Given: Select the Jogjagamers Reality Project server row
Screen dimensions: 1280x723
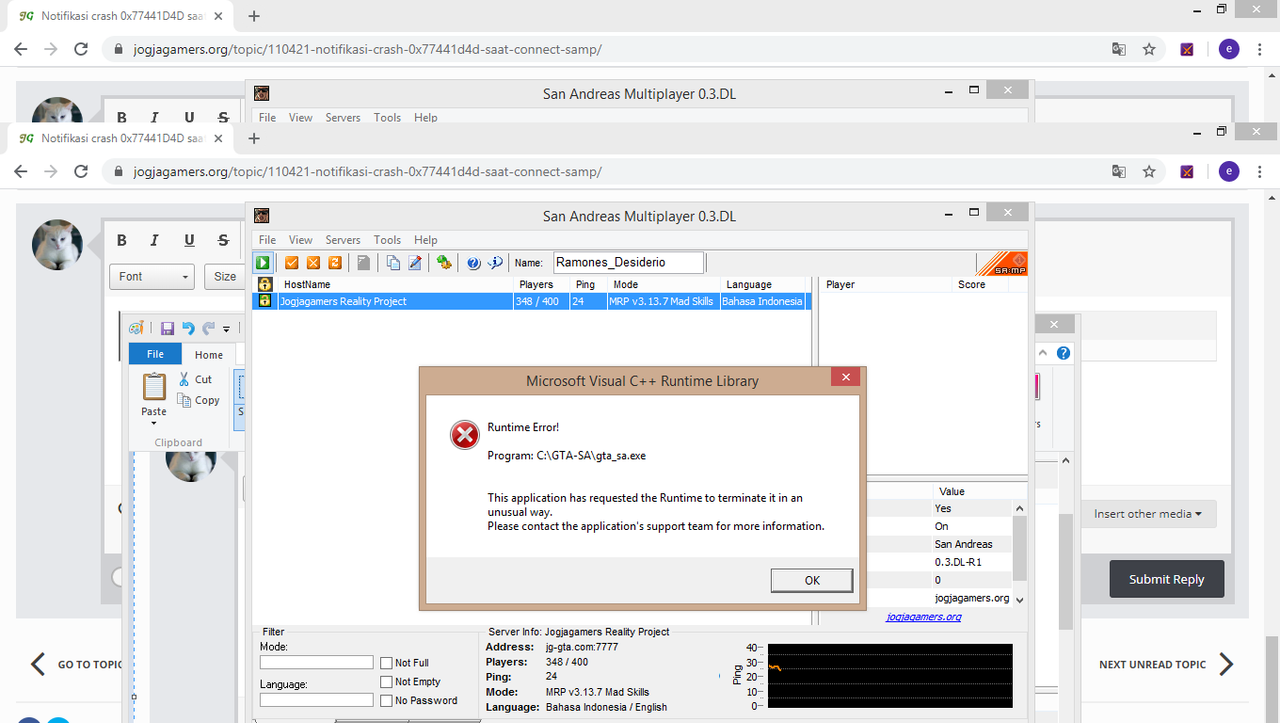Looking at the screenshot, I should coord(531,301).
